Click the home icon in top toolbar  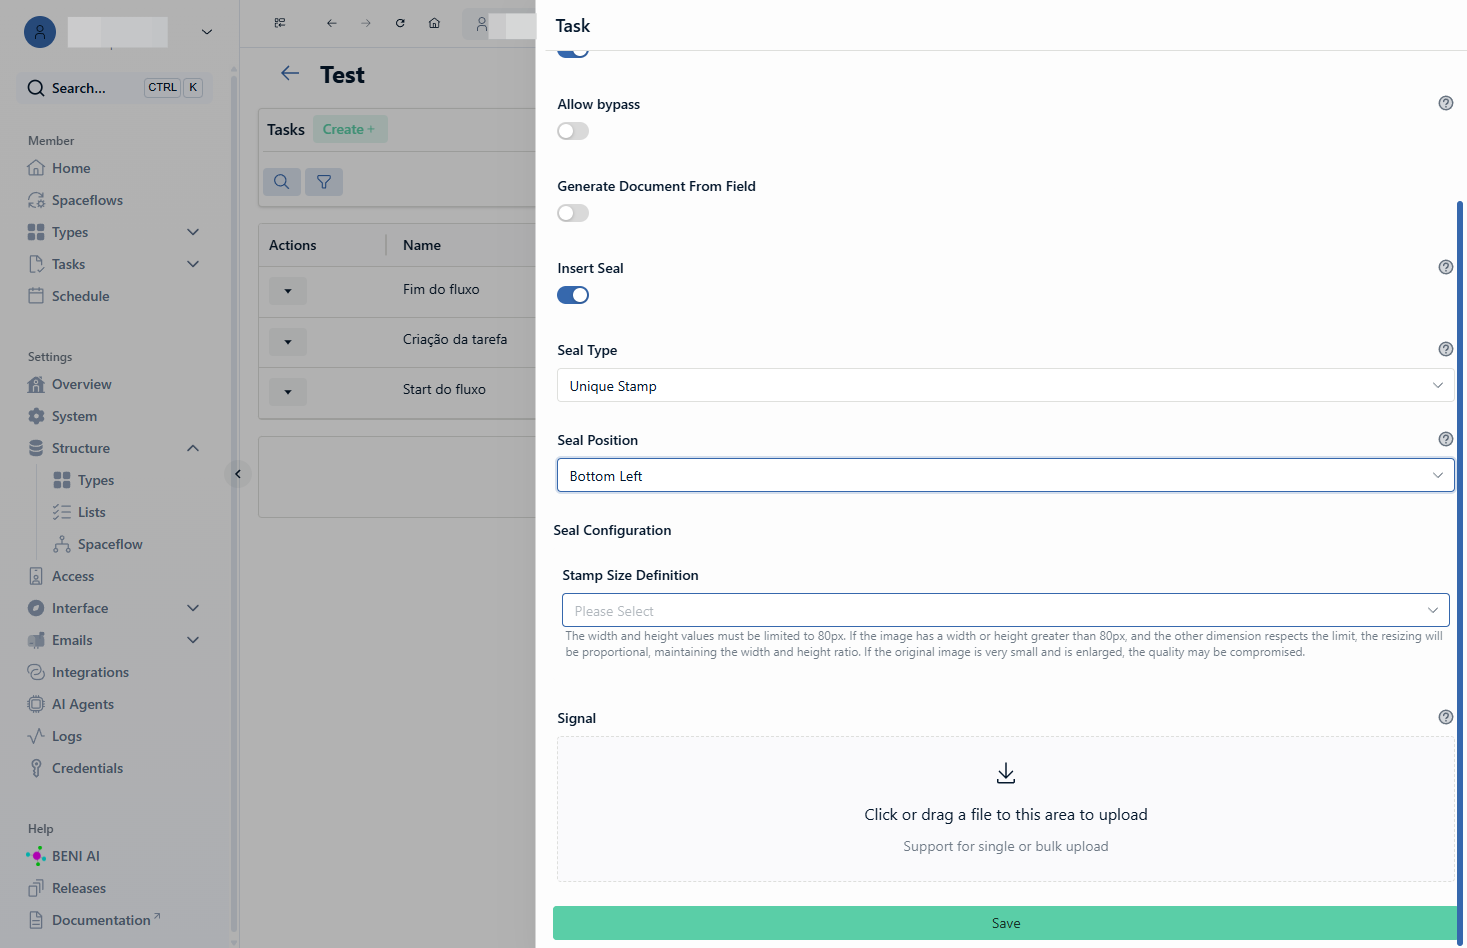click(x=434, y=23)
